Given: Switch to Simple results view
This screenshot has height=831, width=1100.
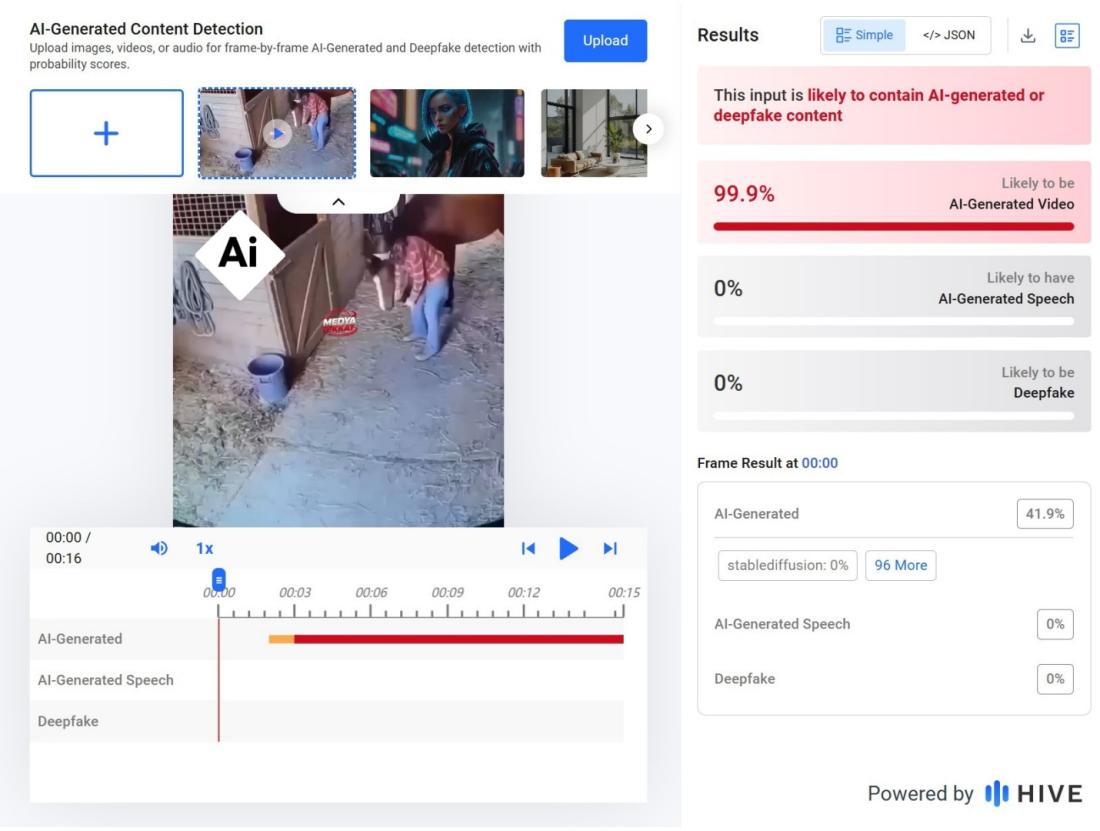Looking at the screenshot, I should point(863,35).
